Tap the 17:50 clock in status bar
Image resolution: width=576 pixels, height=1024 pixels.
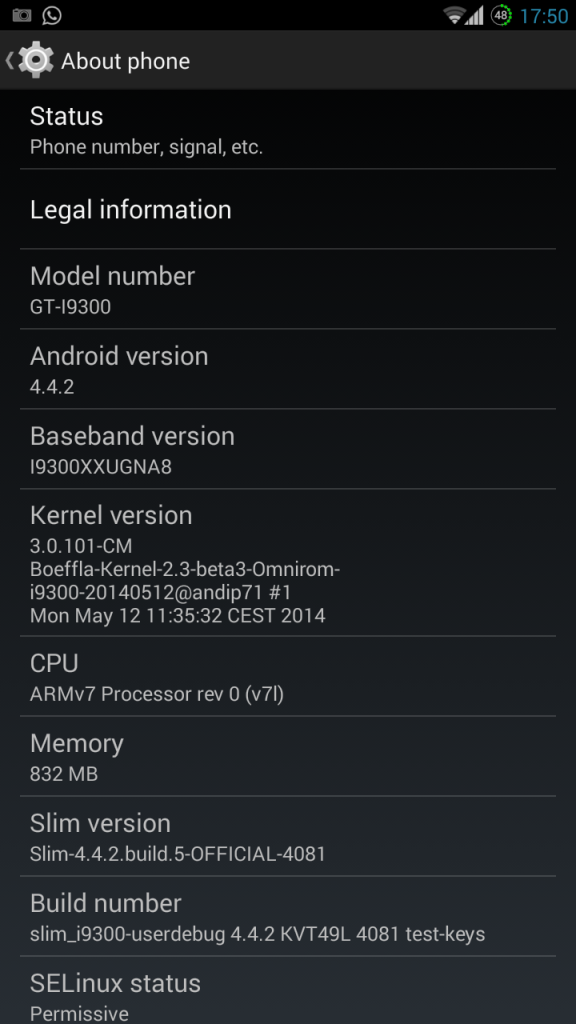(x=544, y=16)
